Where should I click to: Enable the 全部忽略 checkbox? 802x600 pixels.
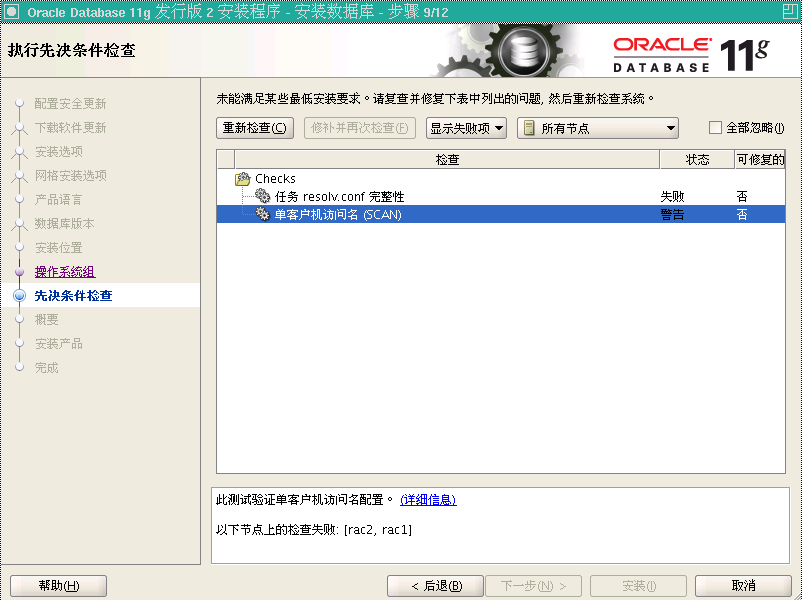coord(716,128)
